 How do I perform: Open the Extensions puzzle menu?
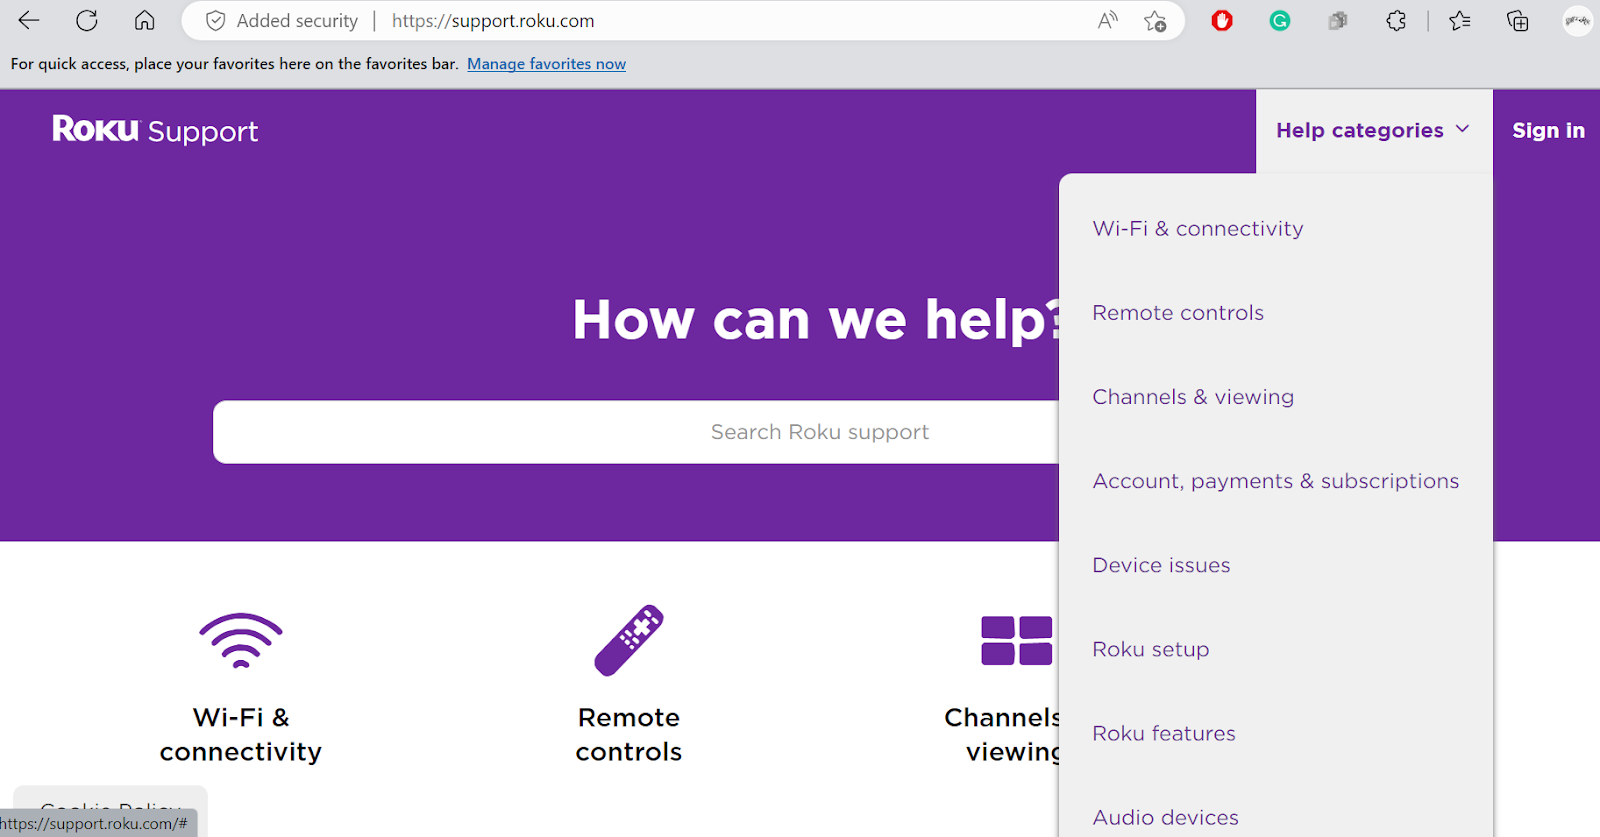click(1396, 20)
